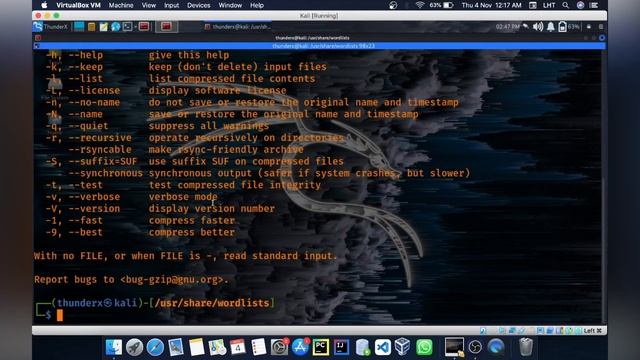Open the VirtualBox VM menu
The image size is (640, 360).
(x=78, y=5)
